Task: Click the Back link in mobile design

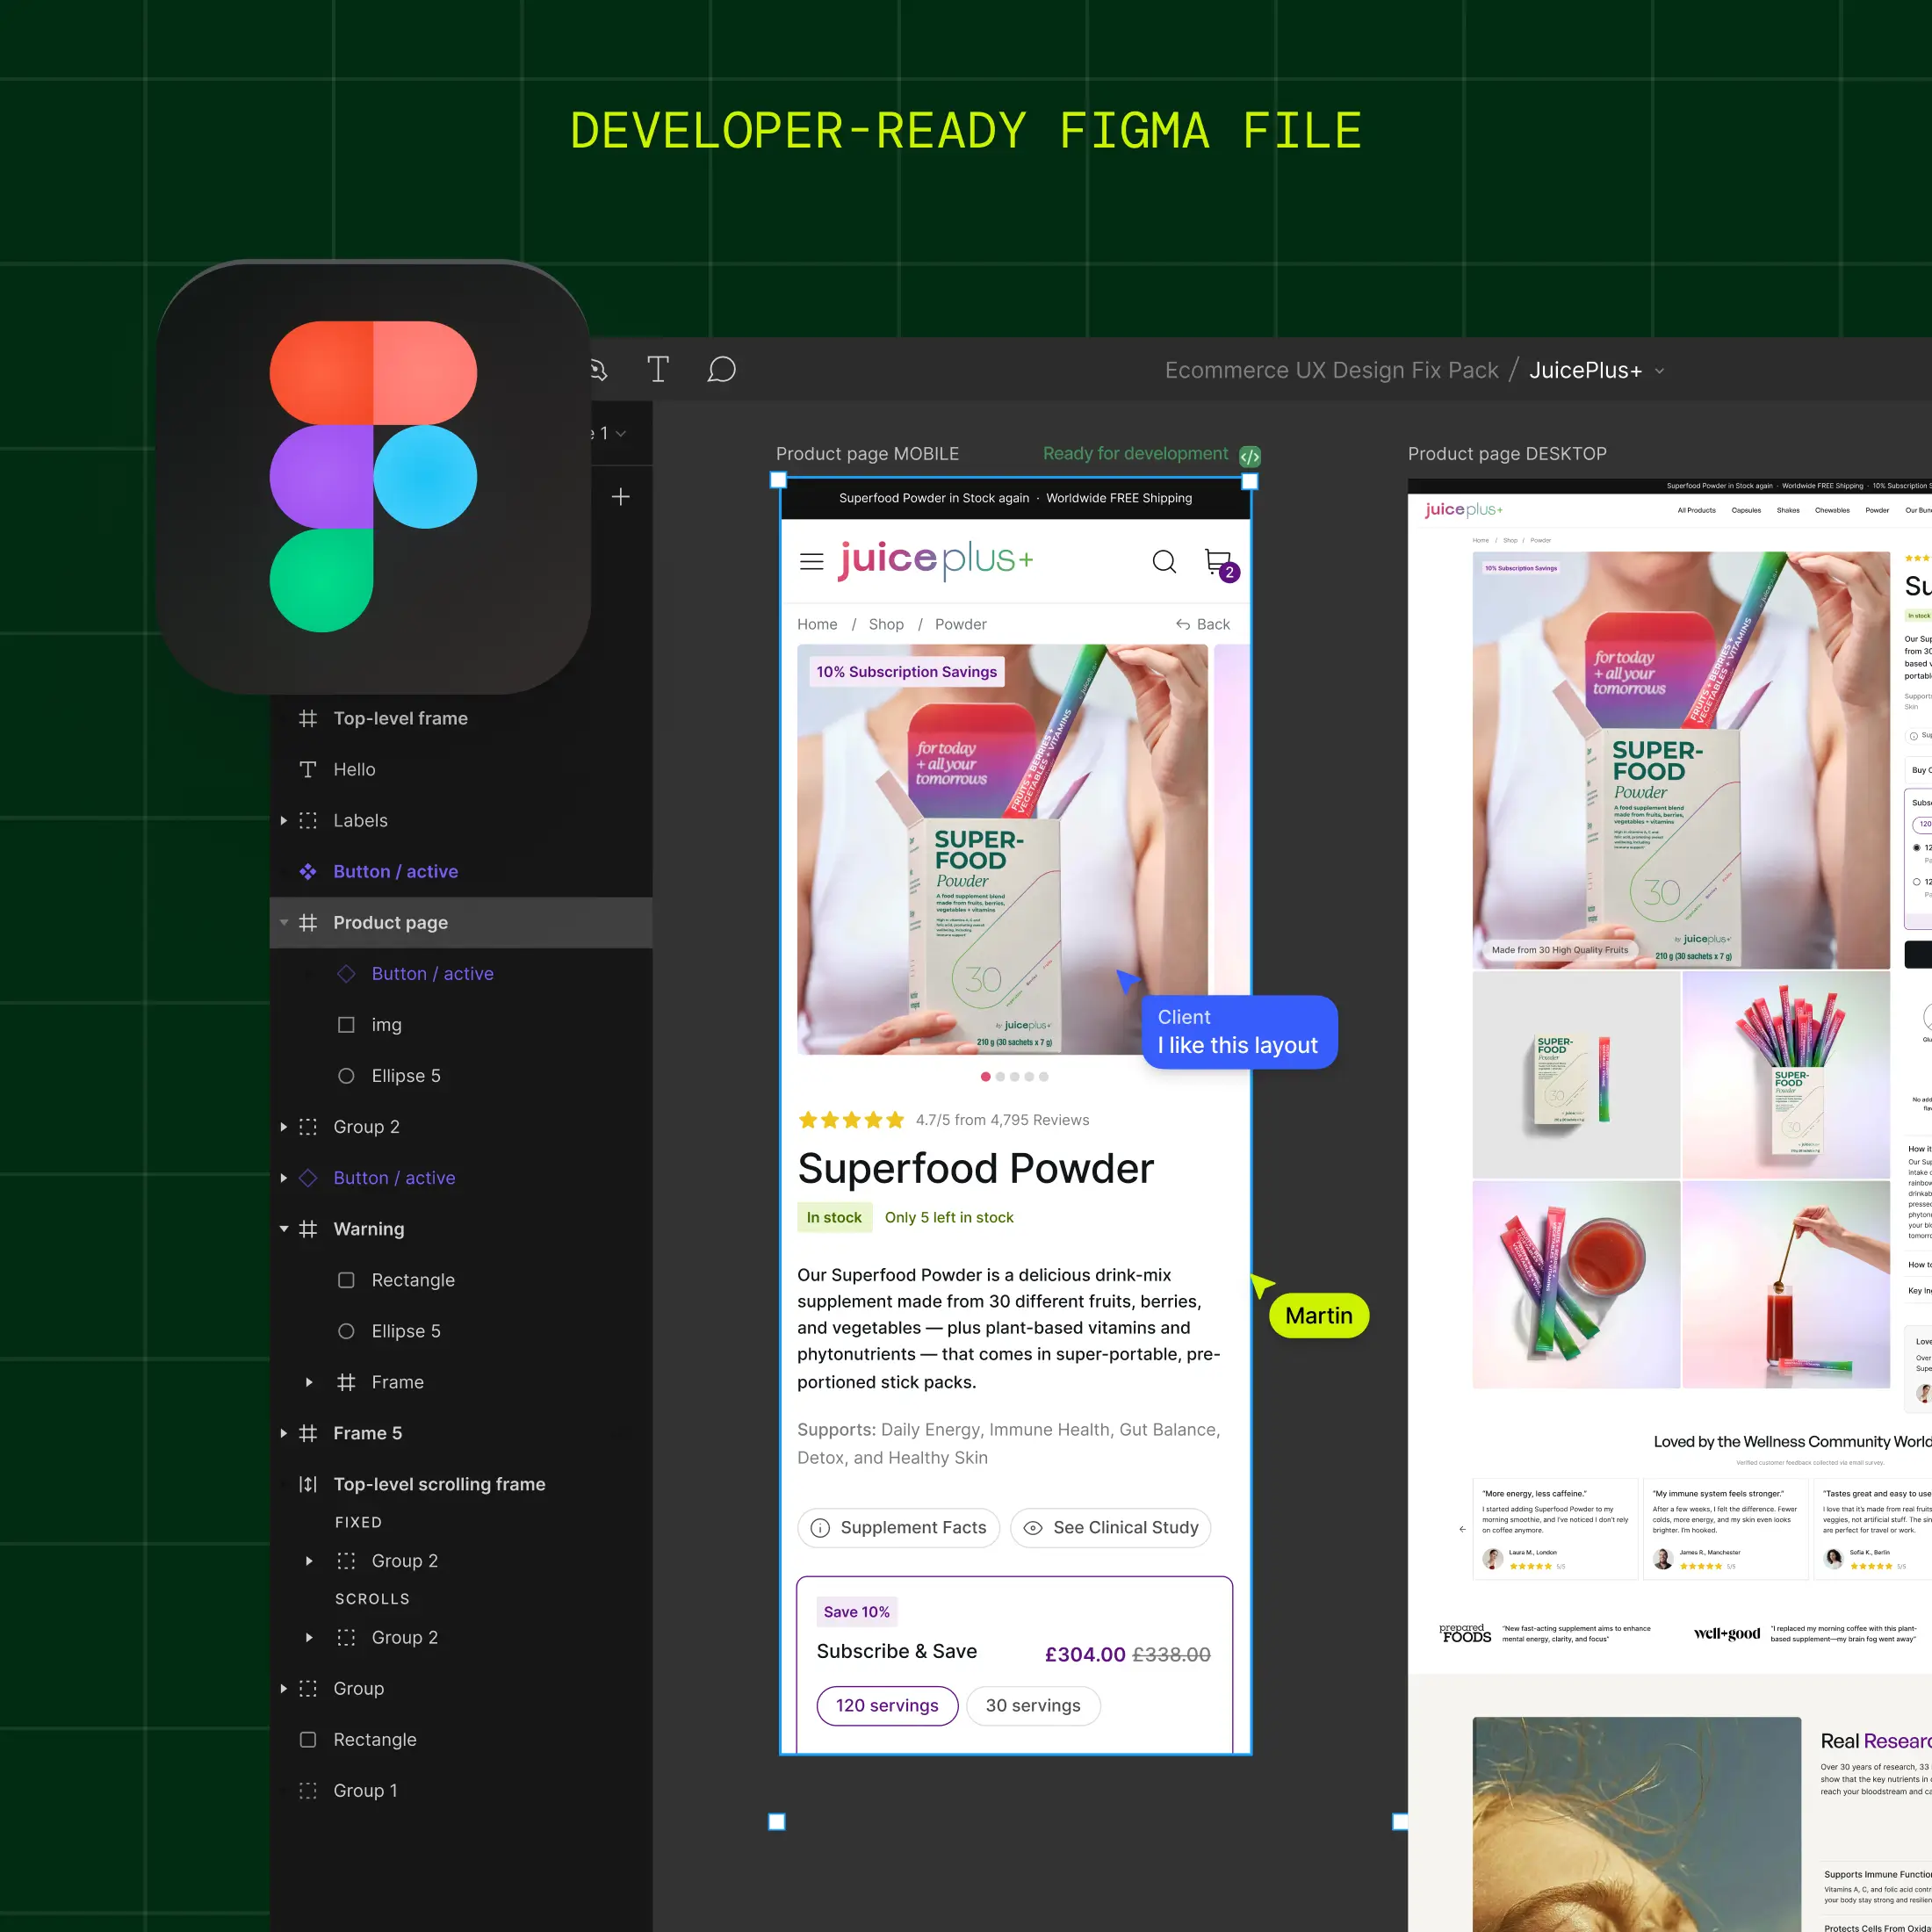Action: coord(1203,624)
